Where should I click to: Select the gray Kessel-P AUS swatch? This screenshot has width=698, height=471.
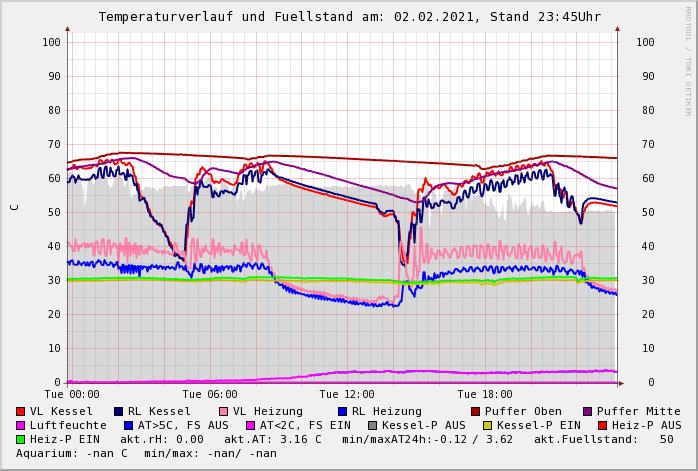click(371, 425)
